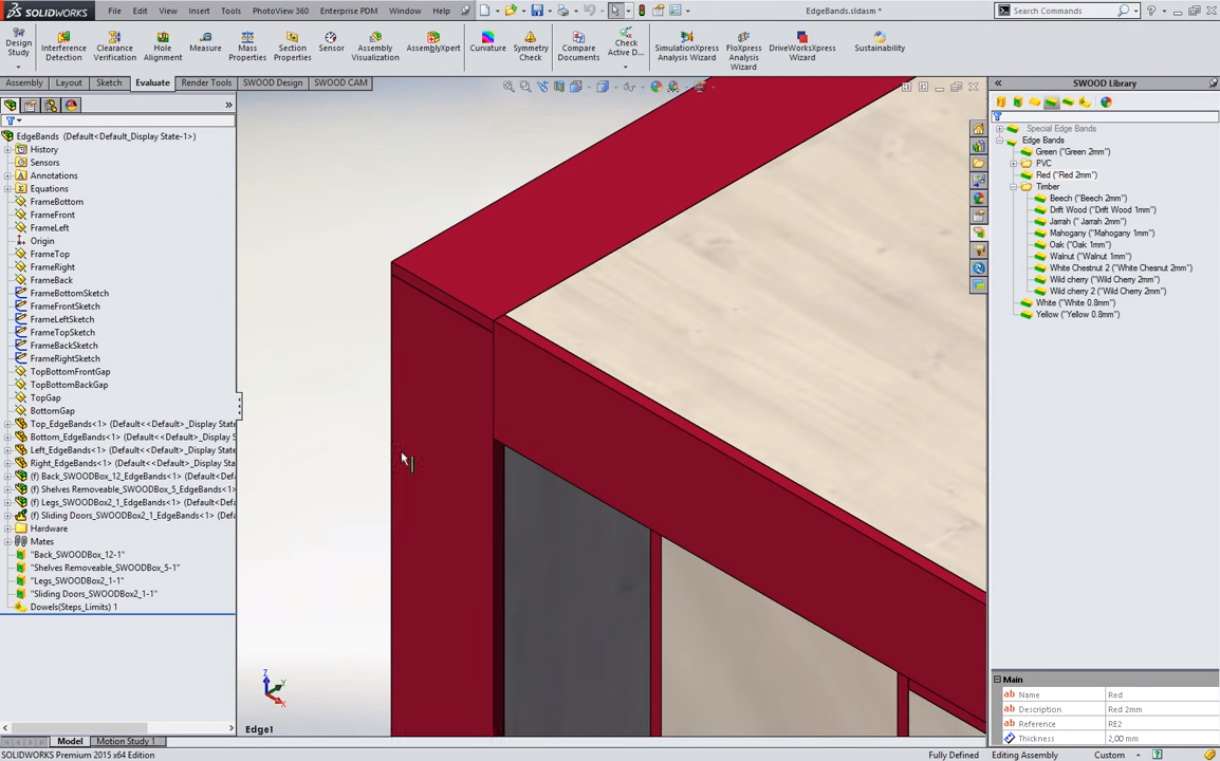This screenshot has height=761, width=1220.
Task: Click the Save icon in toolbar
Action: pyautogui.click(x=537, y=11)
